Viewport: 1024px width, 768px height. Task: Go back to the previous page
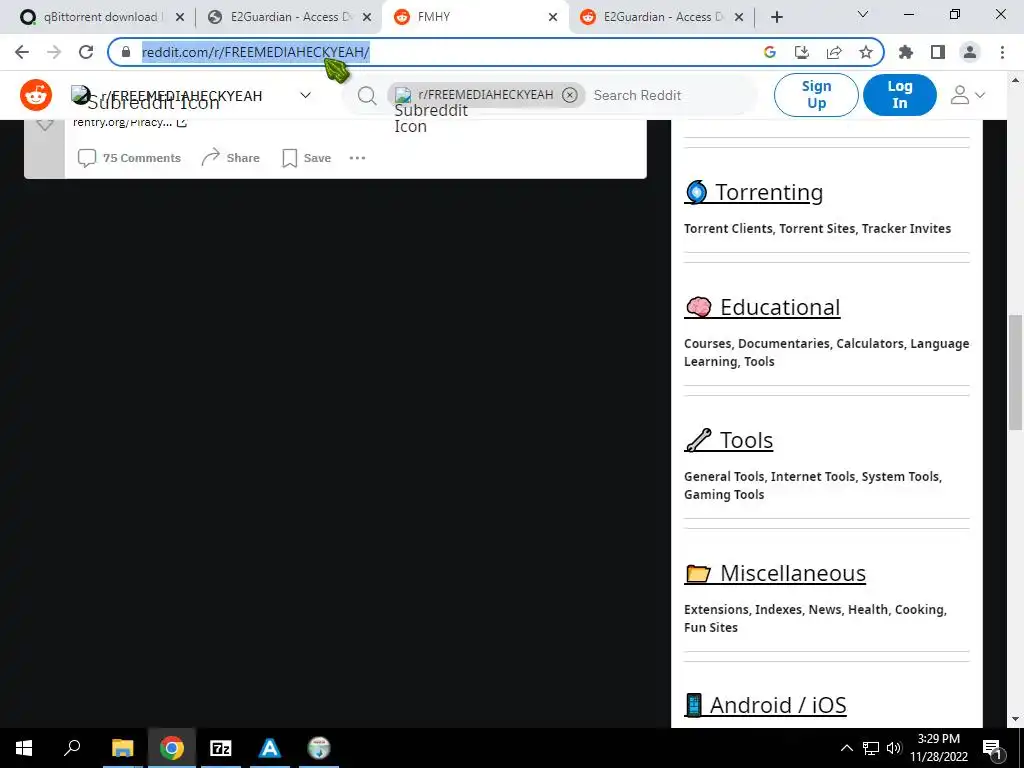22,52
